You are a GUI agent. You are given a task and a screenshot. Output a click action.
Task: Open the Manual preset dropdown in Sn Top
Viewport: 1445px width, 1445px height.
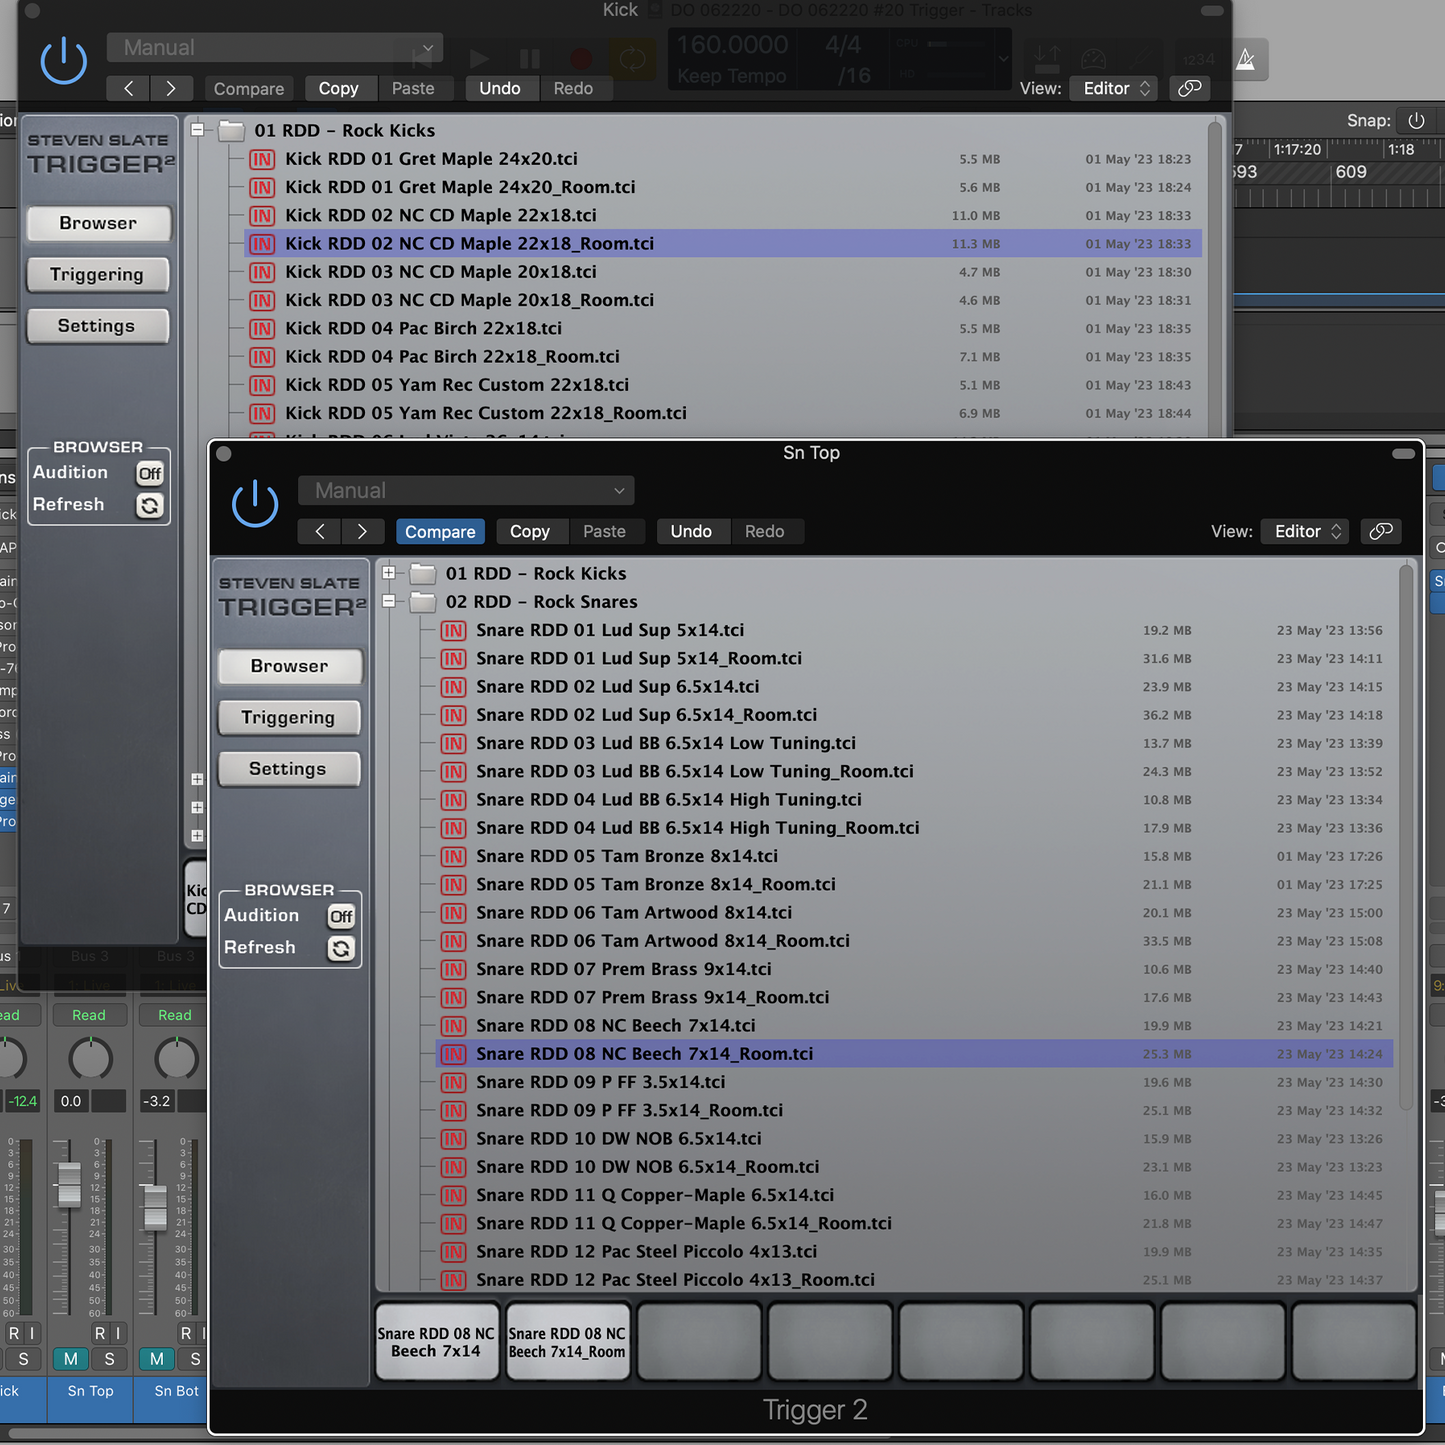pyautogui.click(x=466, y=491)
